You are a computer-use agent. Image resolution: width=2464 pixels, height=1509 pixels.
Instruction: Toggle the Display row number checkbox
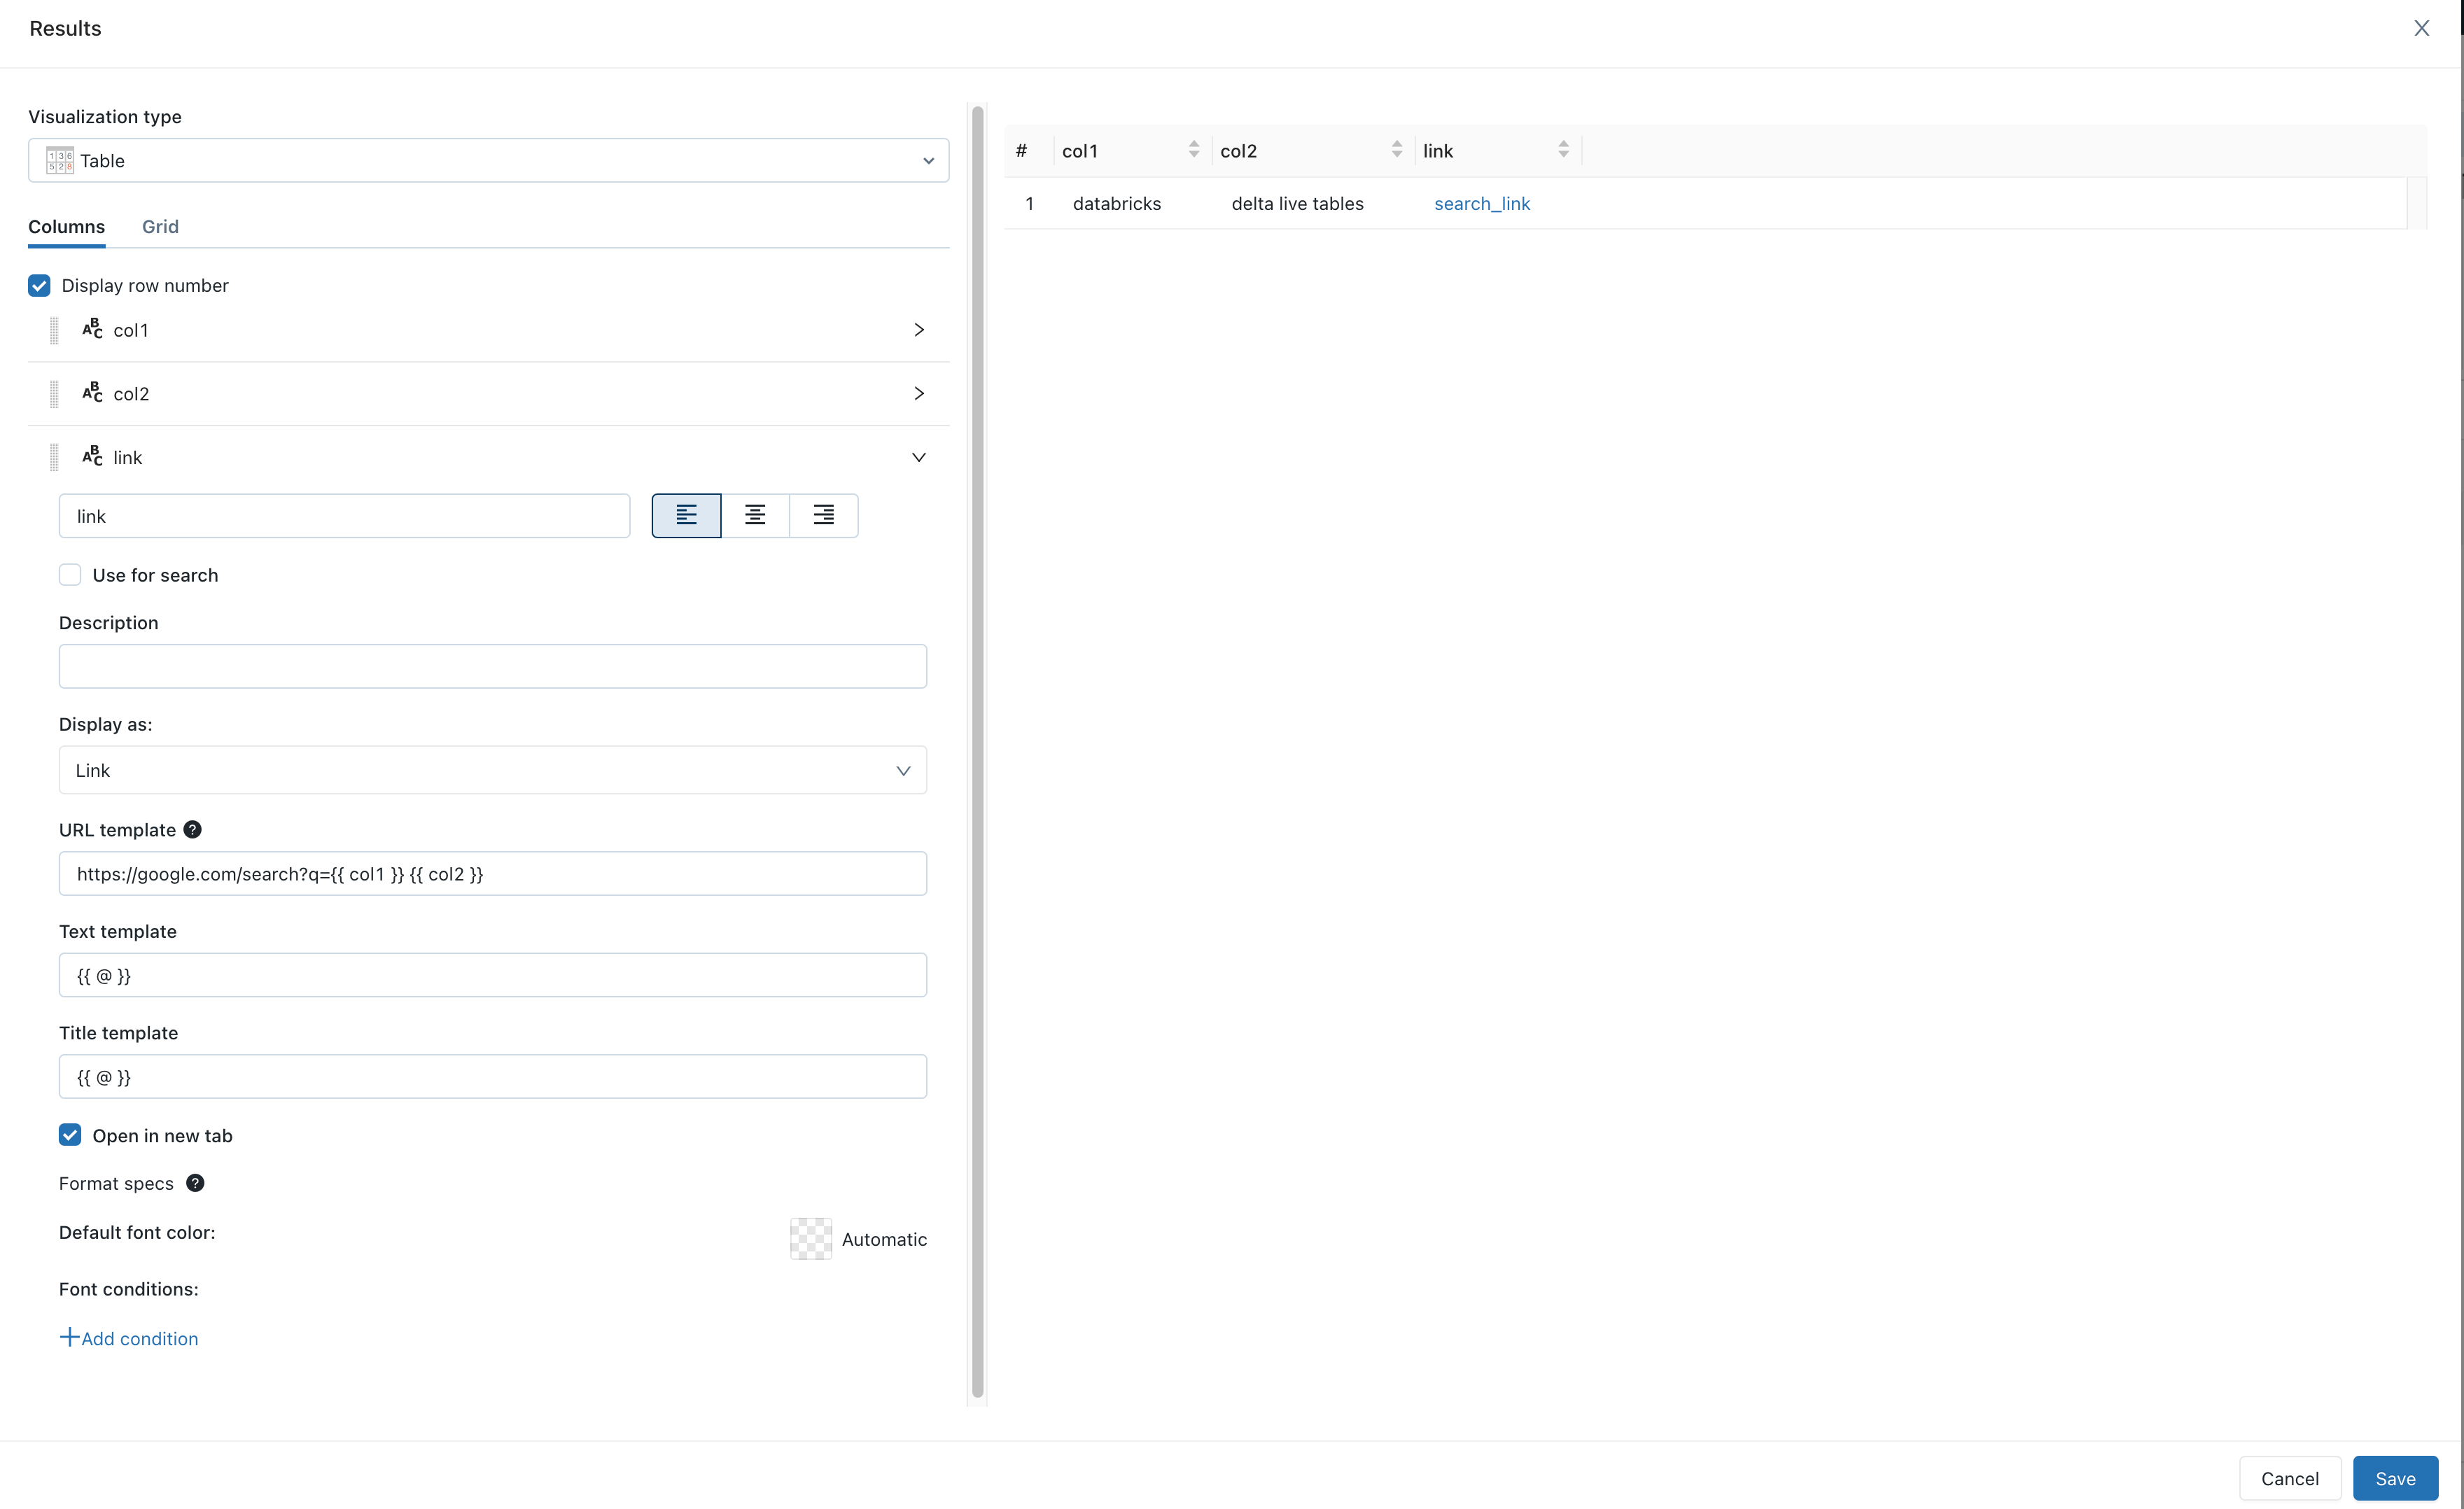click(38, 285)
